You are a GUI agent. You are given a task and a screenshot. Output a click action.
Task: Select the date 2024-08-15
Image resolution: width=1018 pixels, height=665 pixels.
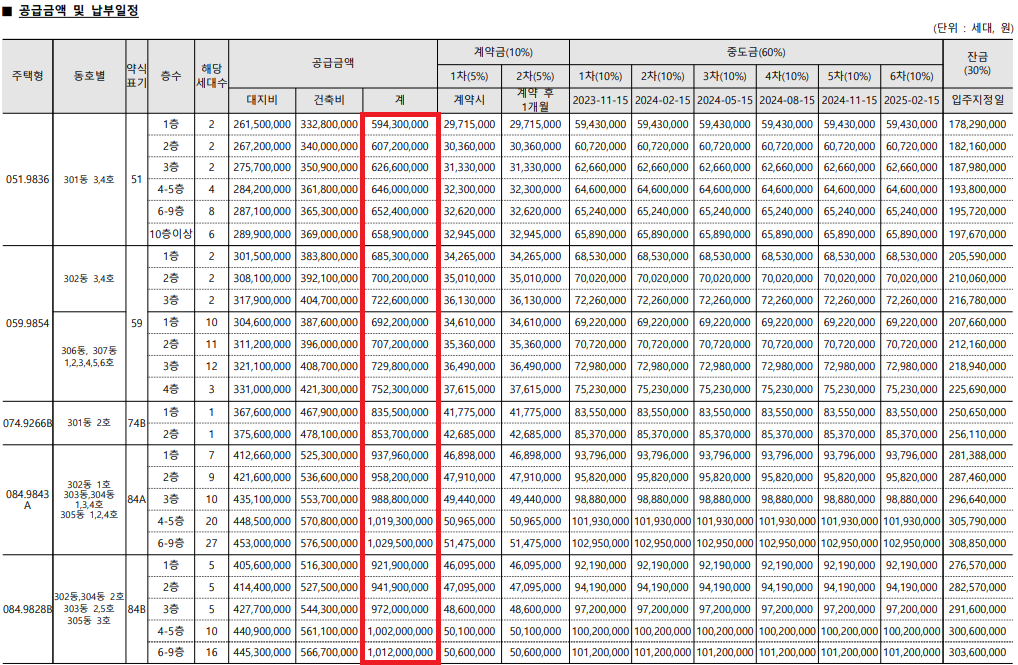click(787, 100)
